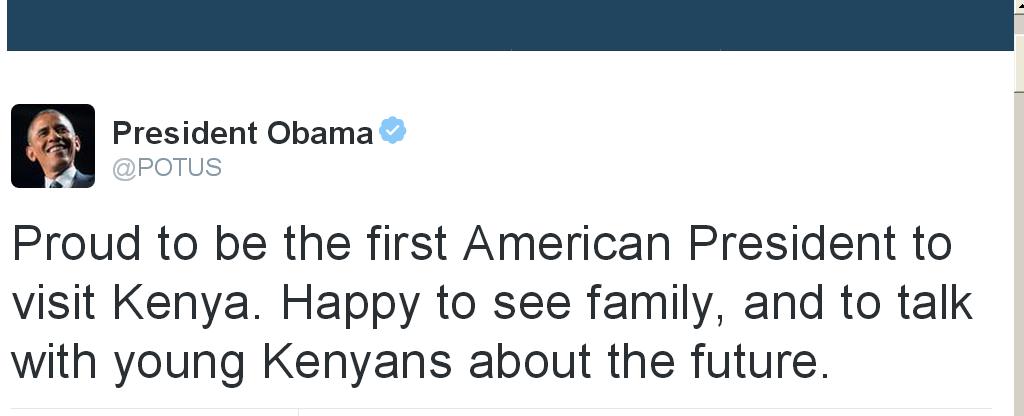Click the word "Proud" in the tweet

coord(73,243)
